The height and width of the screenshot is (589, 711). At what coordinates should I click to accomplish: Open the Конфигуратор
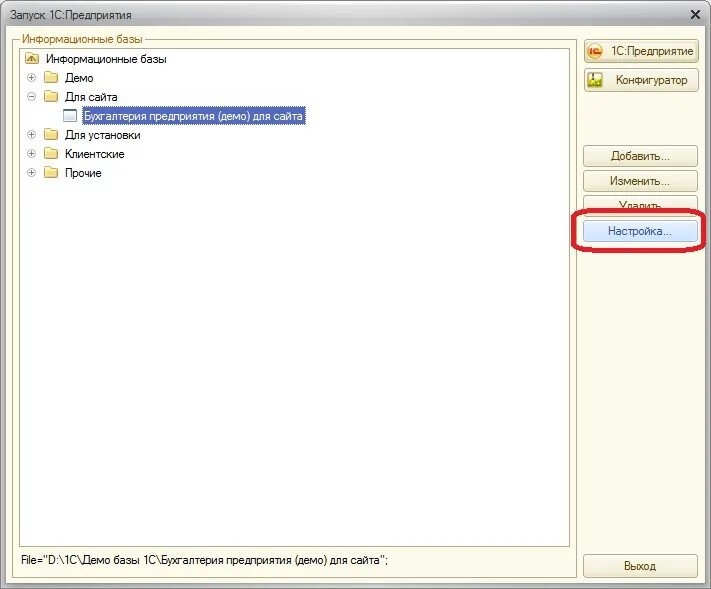[x=641, y=80]
